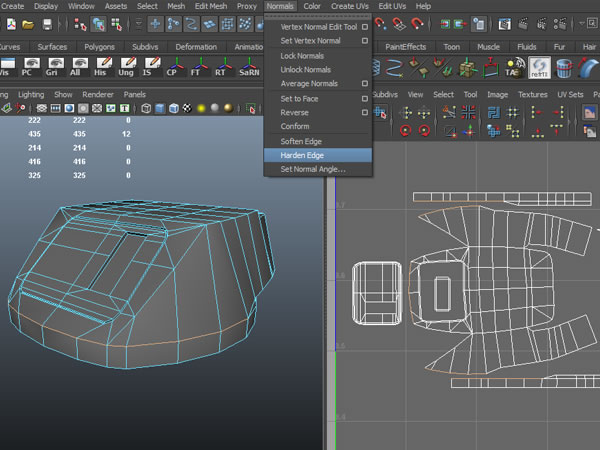Switch to the Polygons shelf tab
Image resolution: width=600 pixels, height=450 pixels.
[99, 47]
